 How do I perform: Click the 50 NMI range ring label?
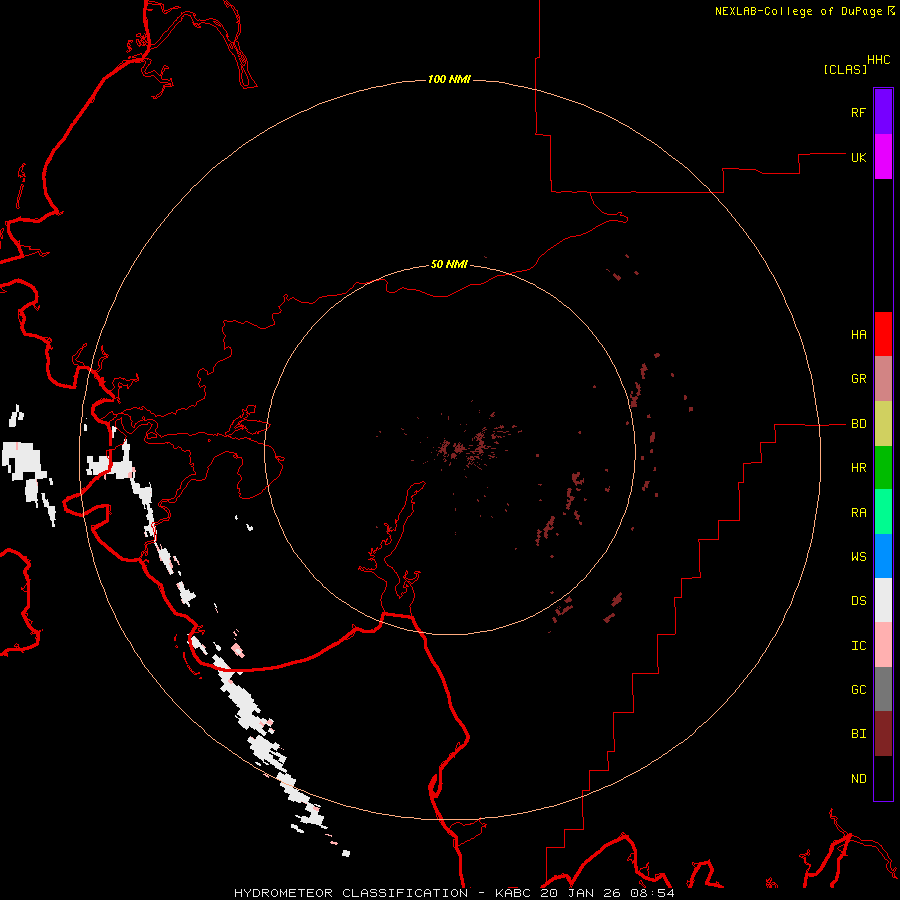[449, 264]
